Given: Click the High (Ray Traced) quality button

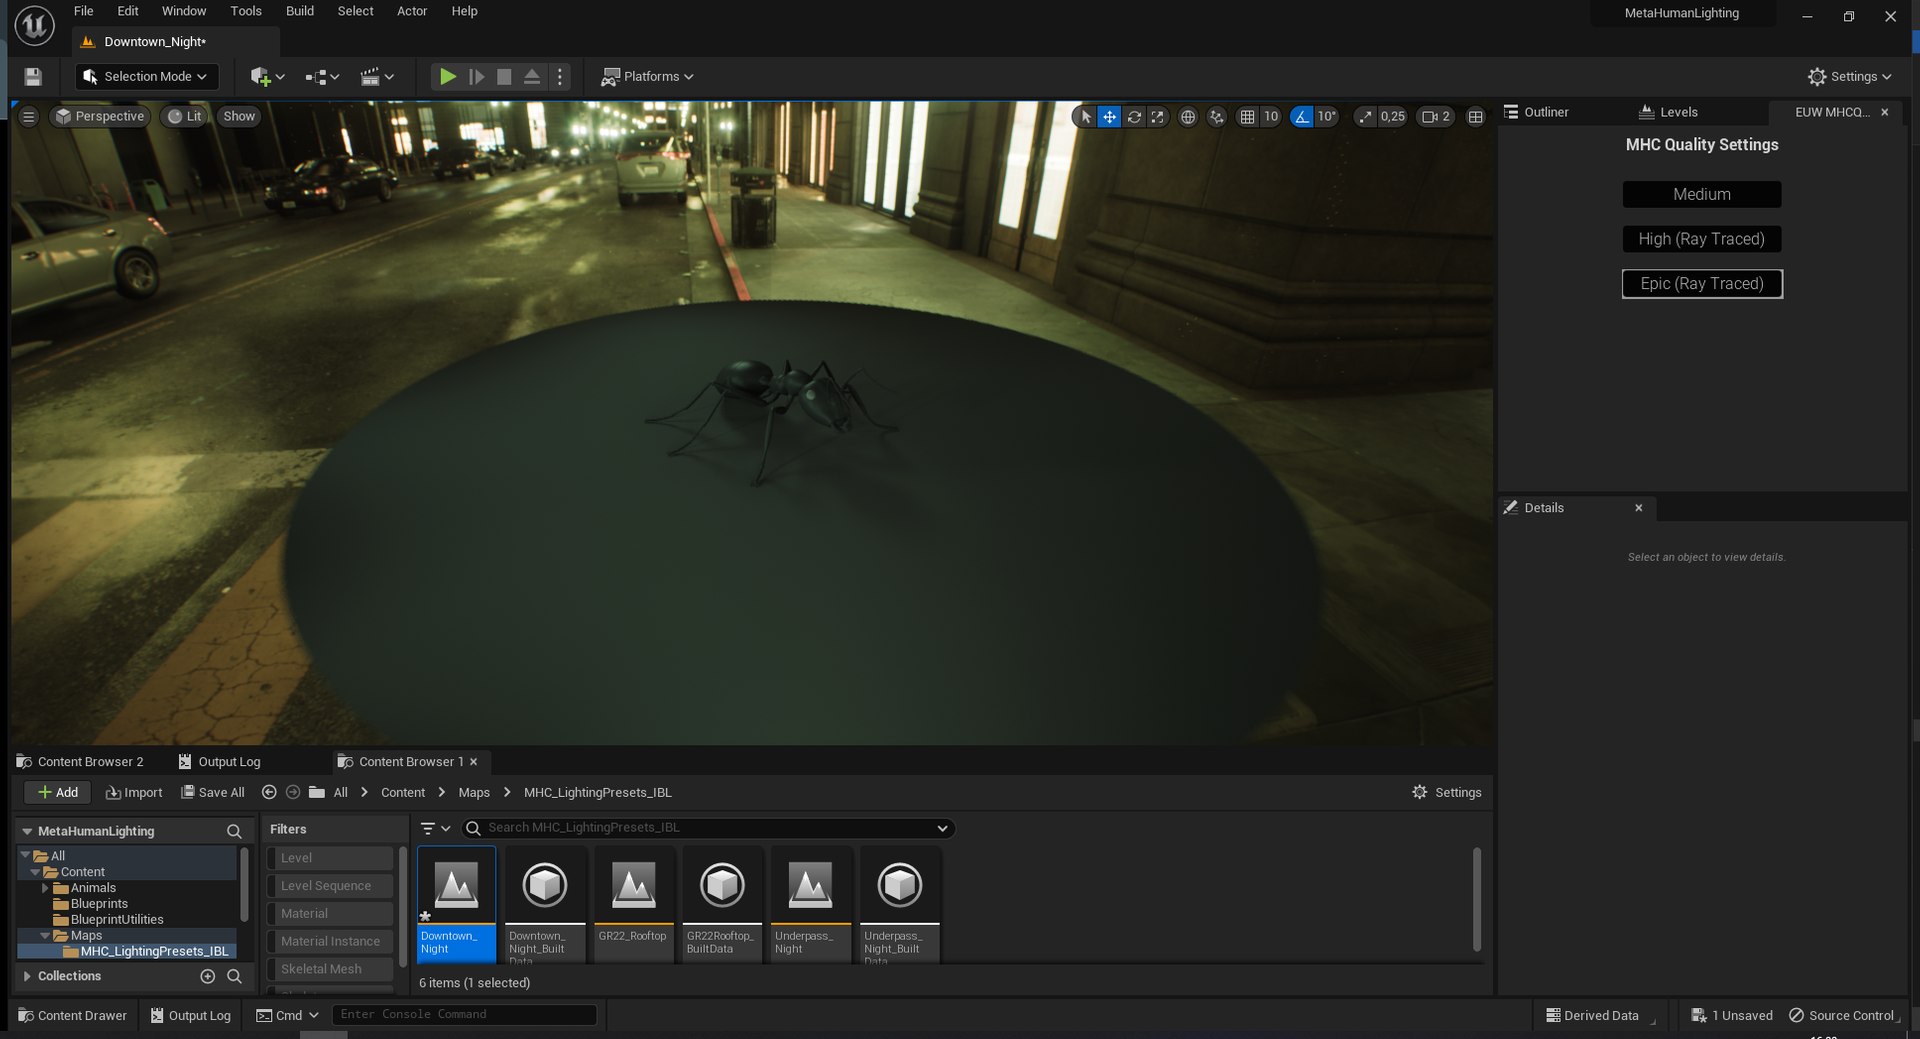Looking at the screenshot, I should (1701, 239).
